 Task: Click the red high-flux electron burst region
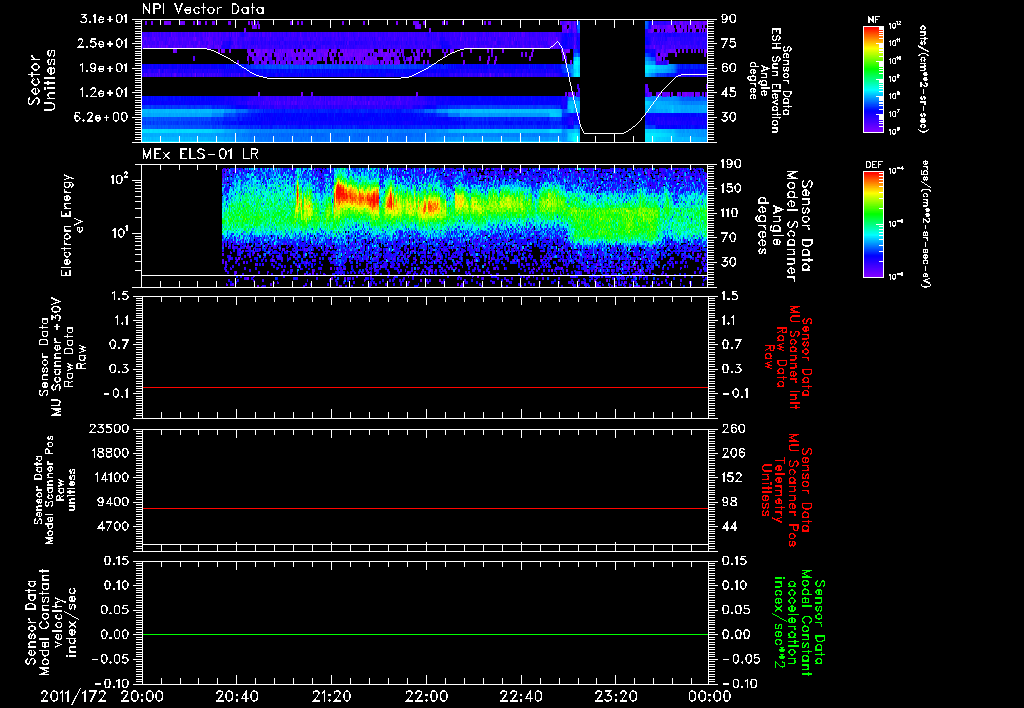coord(357,195)
